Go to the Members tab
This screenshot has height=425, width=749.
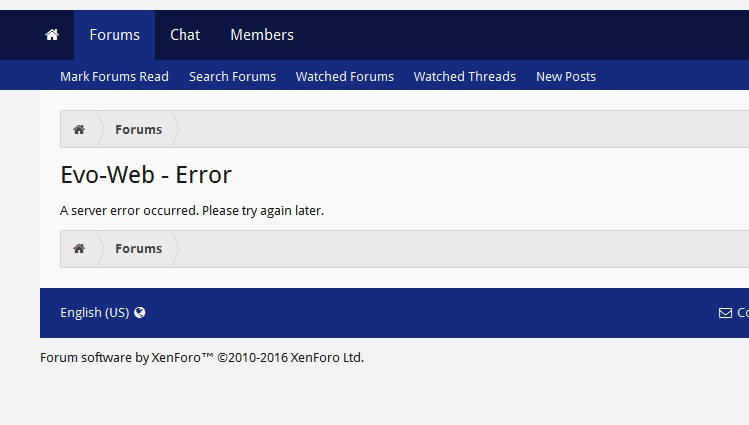click(x=262, y=35)
